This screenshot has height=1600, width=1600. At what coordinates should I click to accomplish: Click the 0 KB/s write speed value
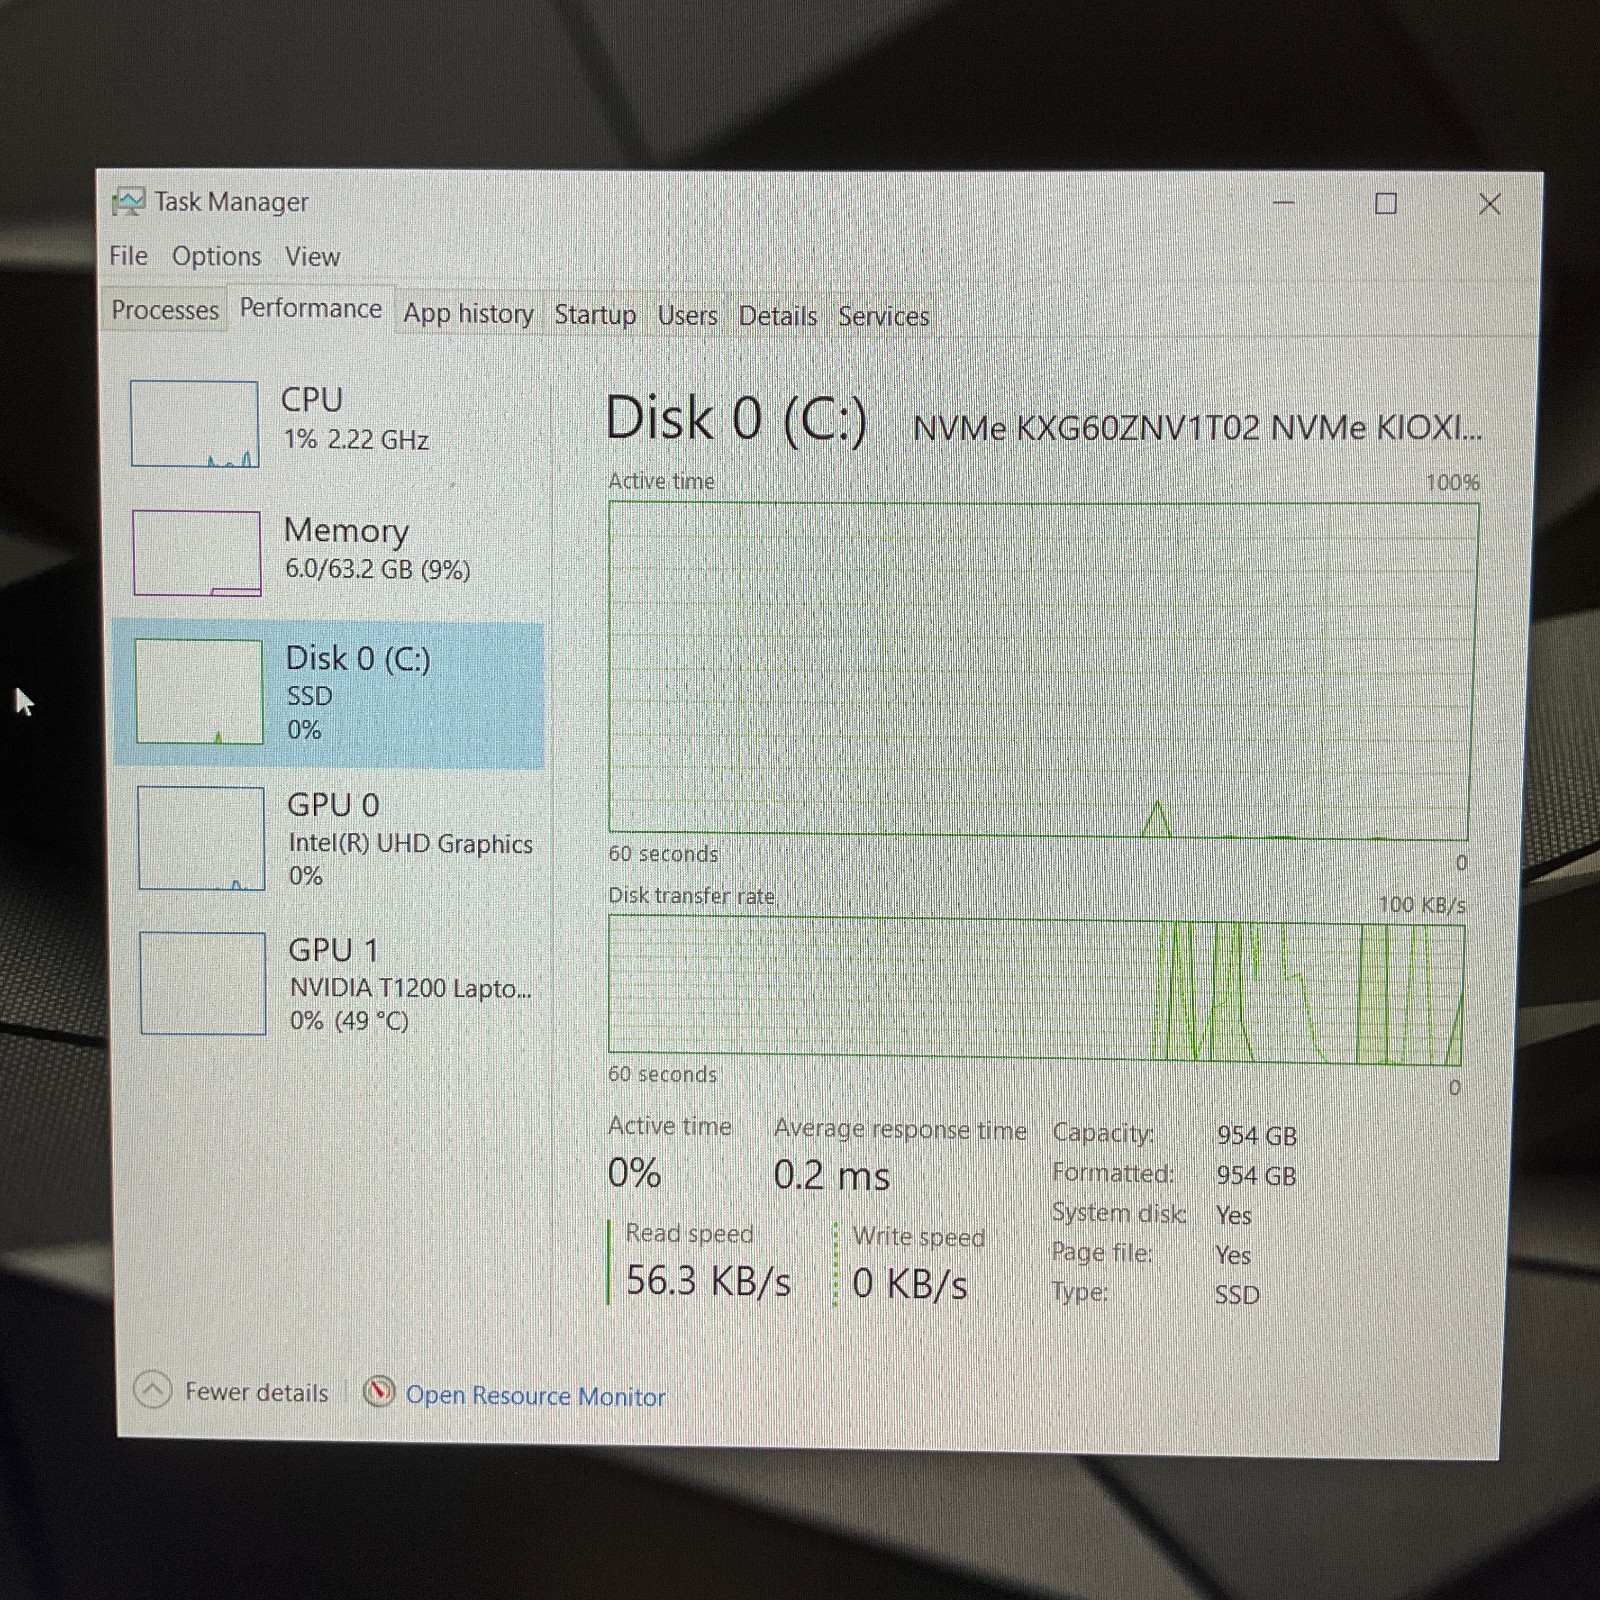point(909,1284)
